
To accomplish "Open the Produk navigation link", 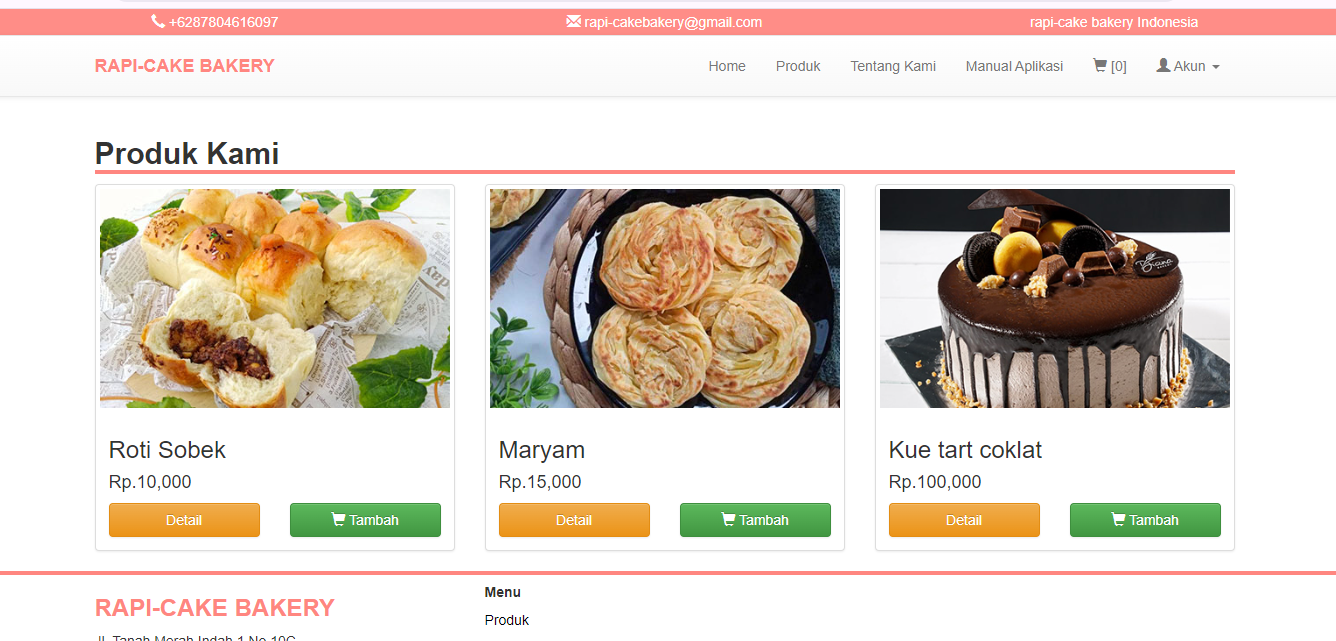I will tap(798, 66).
